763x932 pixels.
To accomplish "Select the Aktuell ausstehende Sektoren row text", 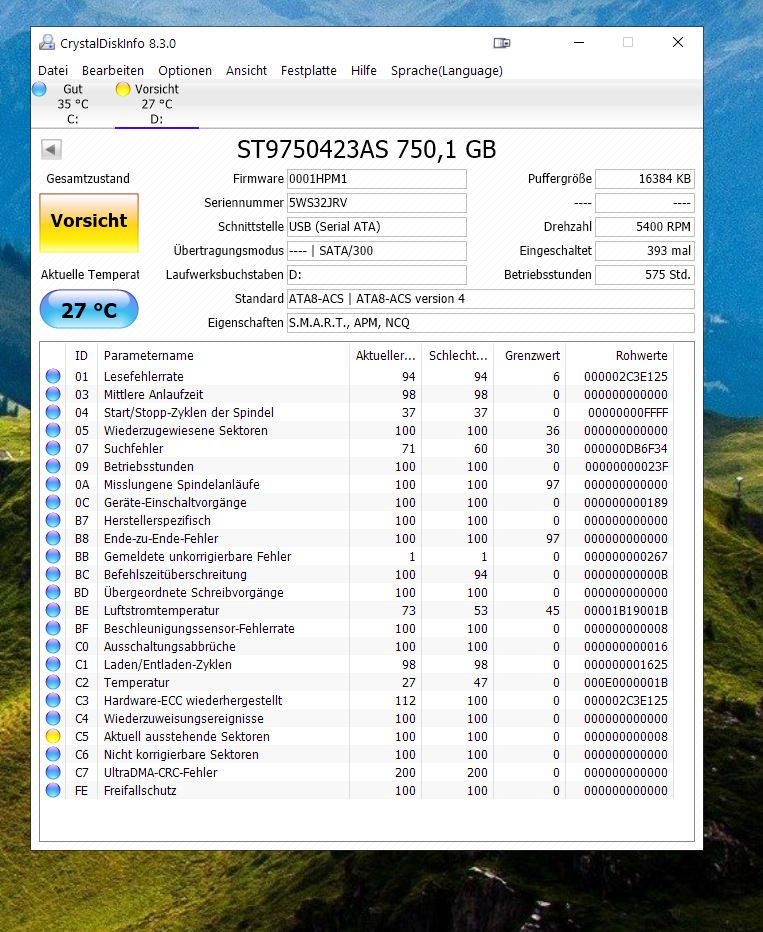I will click(x=187, y=736).
